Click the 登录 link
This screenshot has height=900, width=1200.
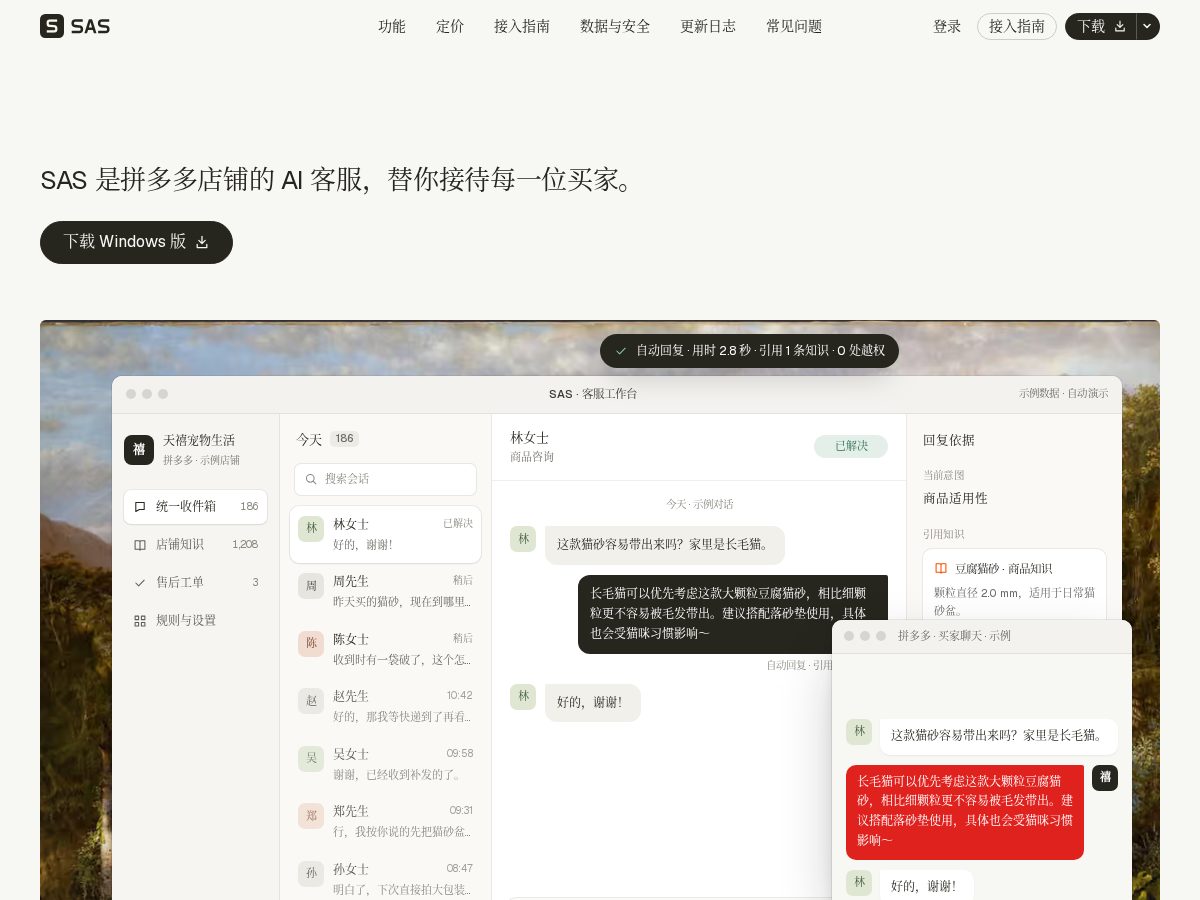click(x=947, y=26)
